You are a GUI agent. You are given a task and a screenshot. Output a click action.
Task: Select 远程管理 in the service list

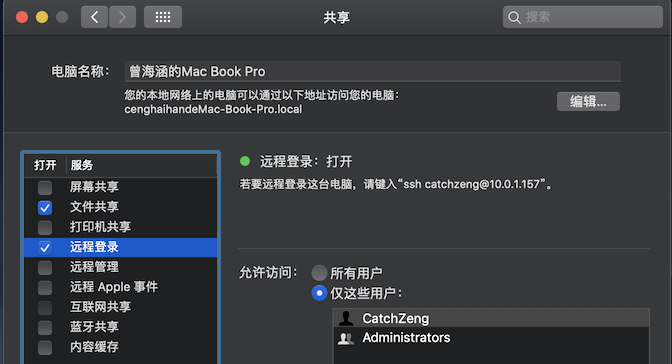click(x=120, y=267)
